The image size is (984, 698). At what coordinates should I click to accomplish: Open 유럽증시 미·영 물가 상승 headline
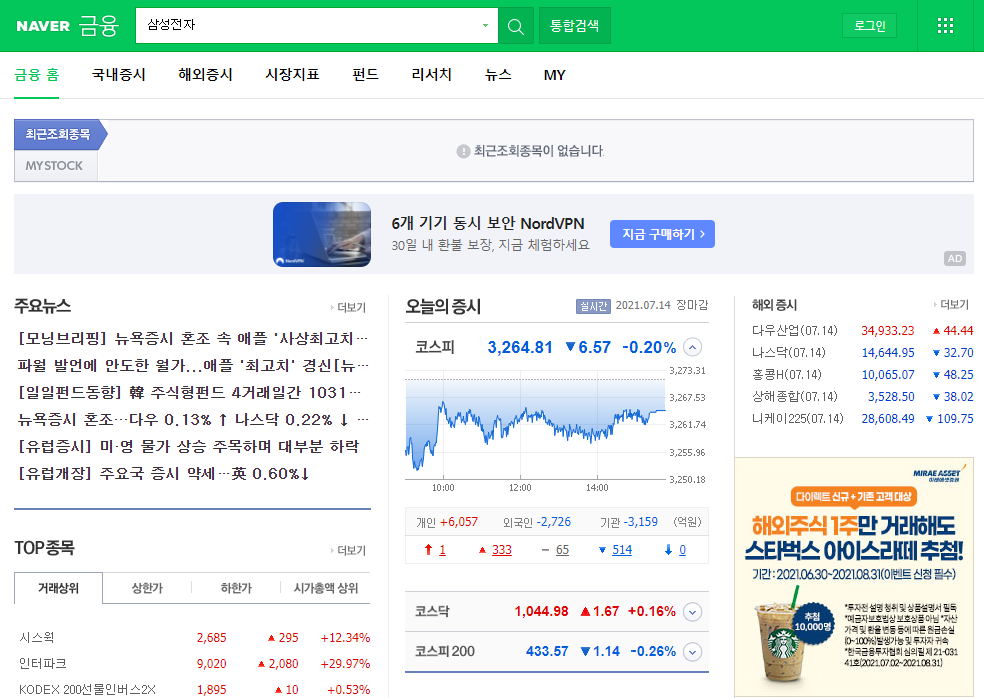[188, 446]
